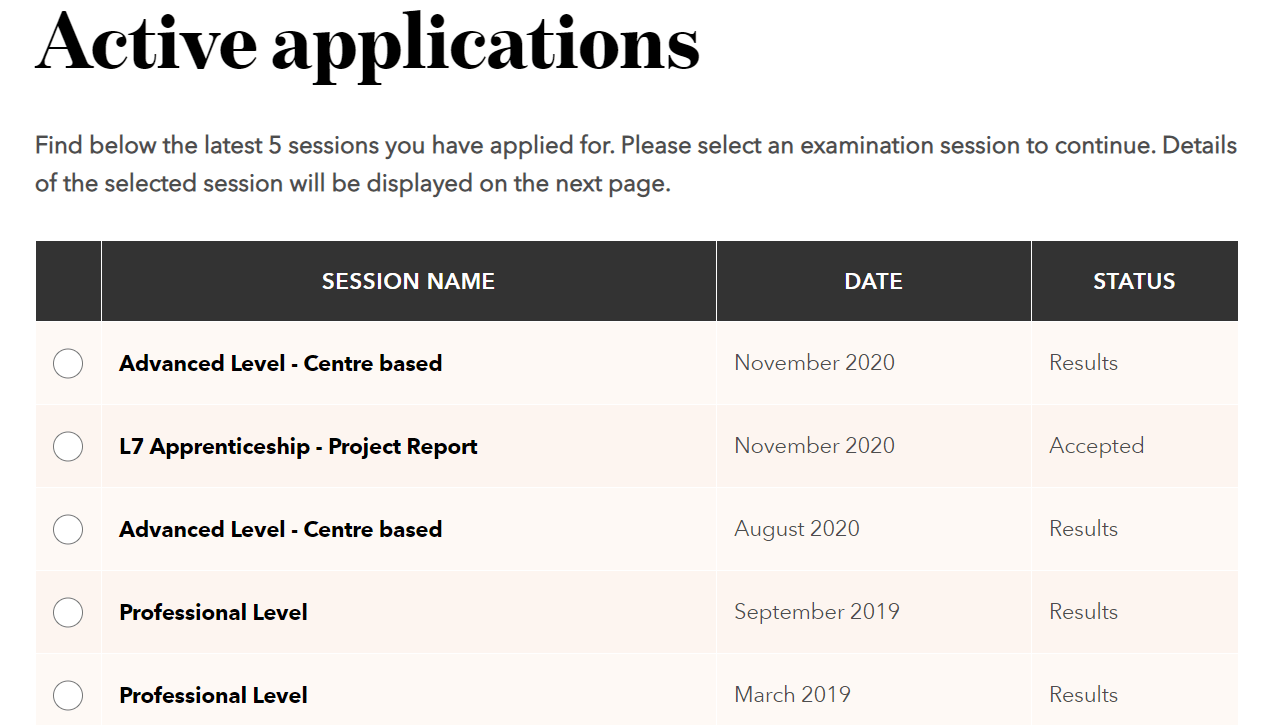Click the September 2019 date cell
This screenshot has height=725, width=1280.
point(817,612)
